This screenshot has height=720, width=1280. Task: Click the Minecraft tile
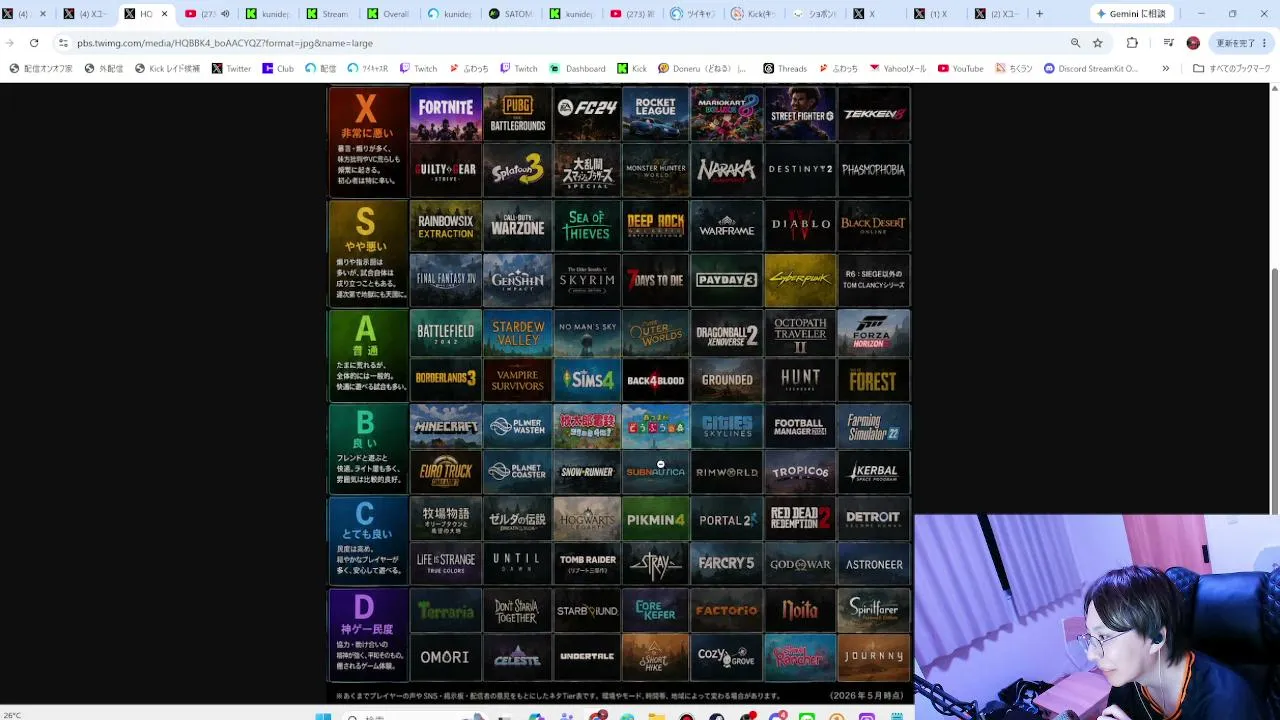[x=446, y=426]
